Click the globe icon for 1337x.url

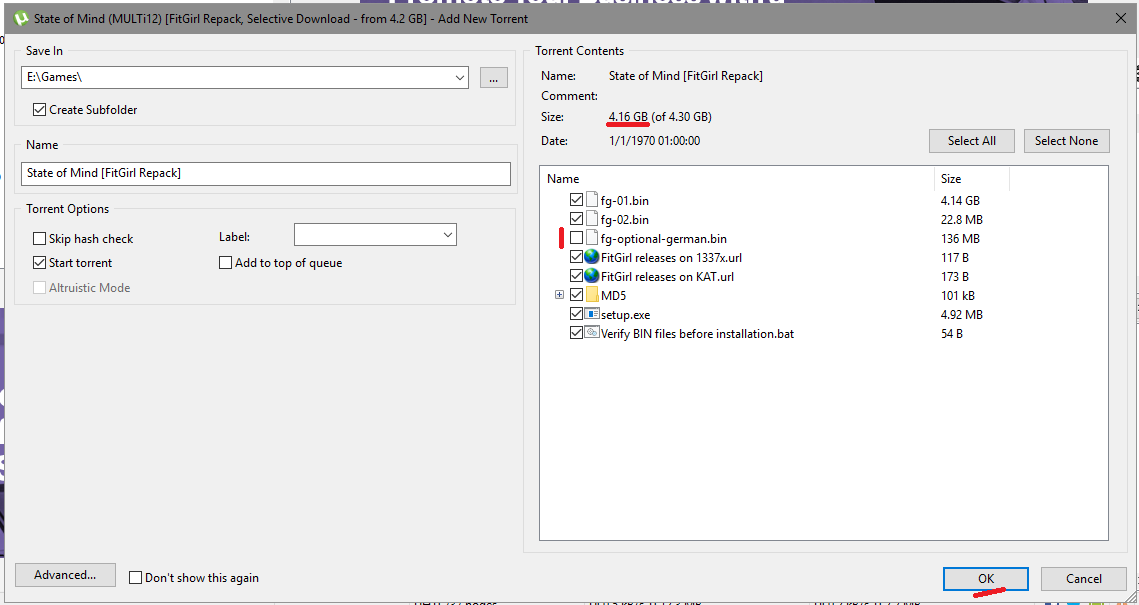[x=591, y=257]
